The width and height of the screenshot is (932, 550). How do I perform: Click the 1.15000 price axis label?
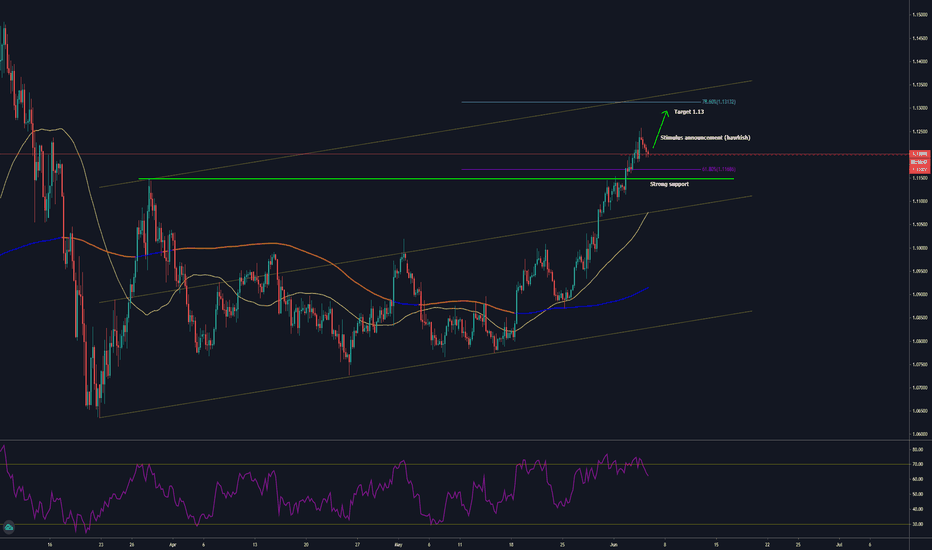tap(920, 15)
